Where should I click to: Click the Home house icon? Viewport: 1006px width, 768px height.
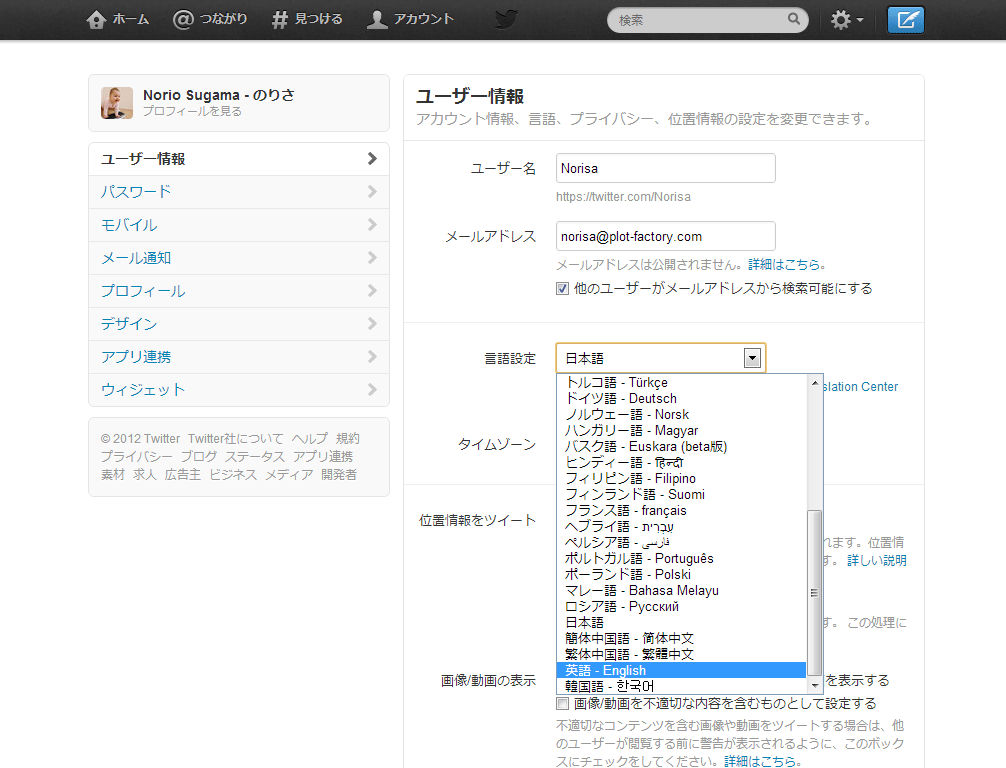point(96,20)
